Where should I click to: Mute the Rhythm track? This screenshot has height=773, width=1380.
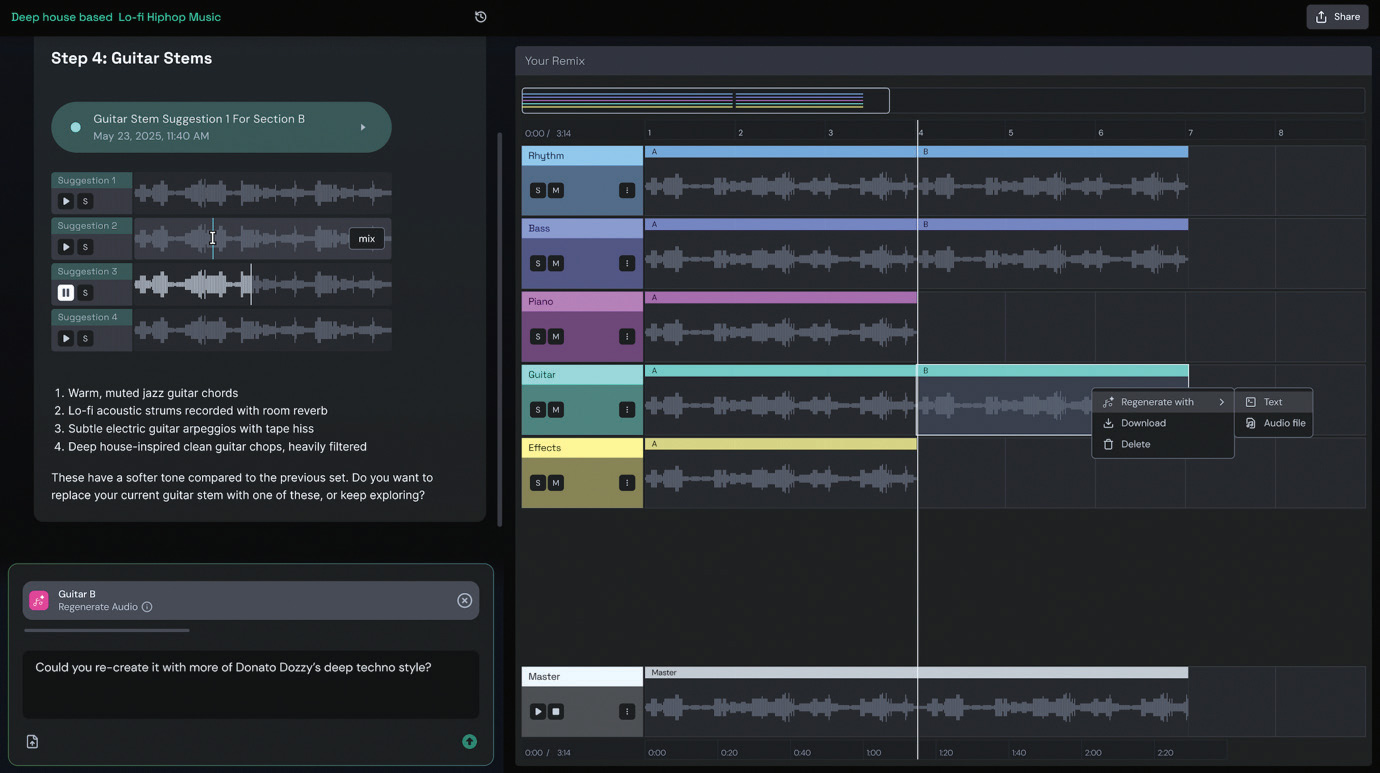[x=556, y=191]
